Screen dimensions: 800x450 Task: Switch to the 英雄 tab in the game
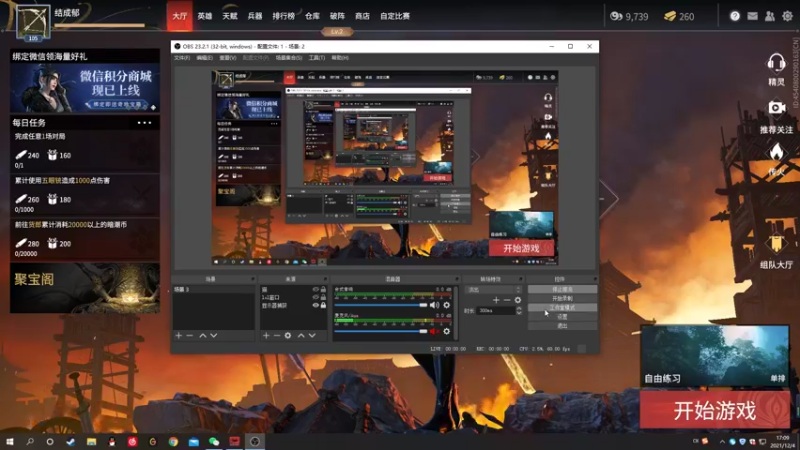(x=205, y=16)
